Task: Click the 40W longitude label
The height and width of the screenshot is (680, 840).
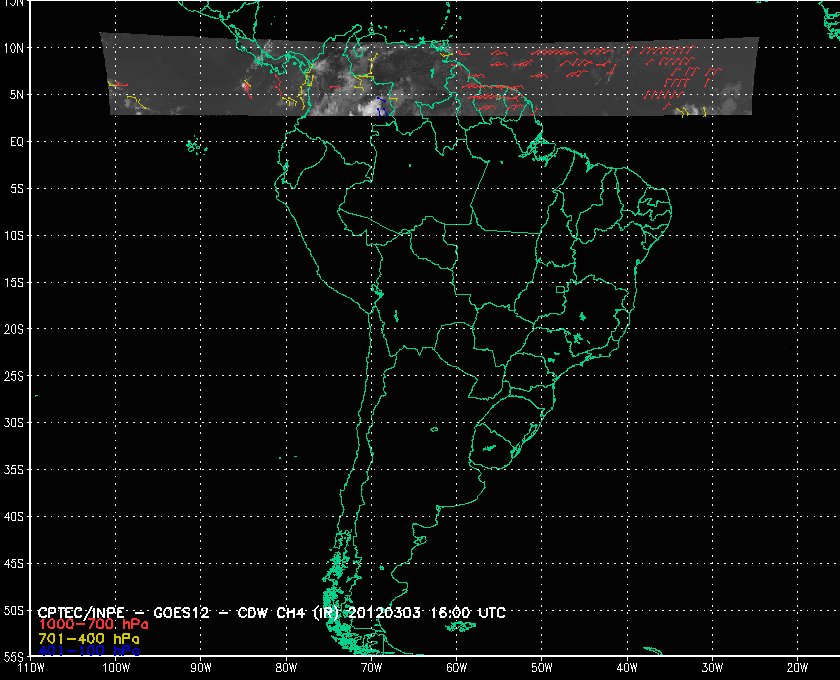Action: point(627,668)
